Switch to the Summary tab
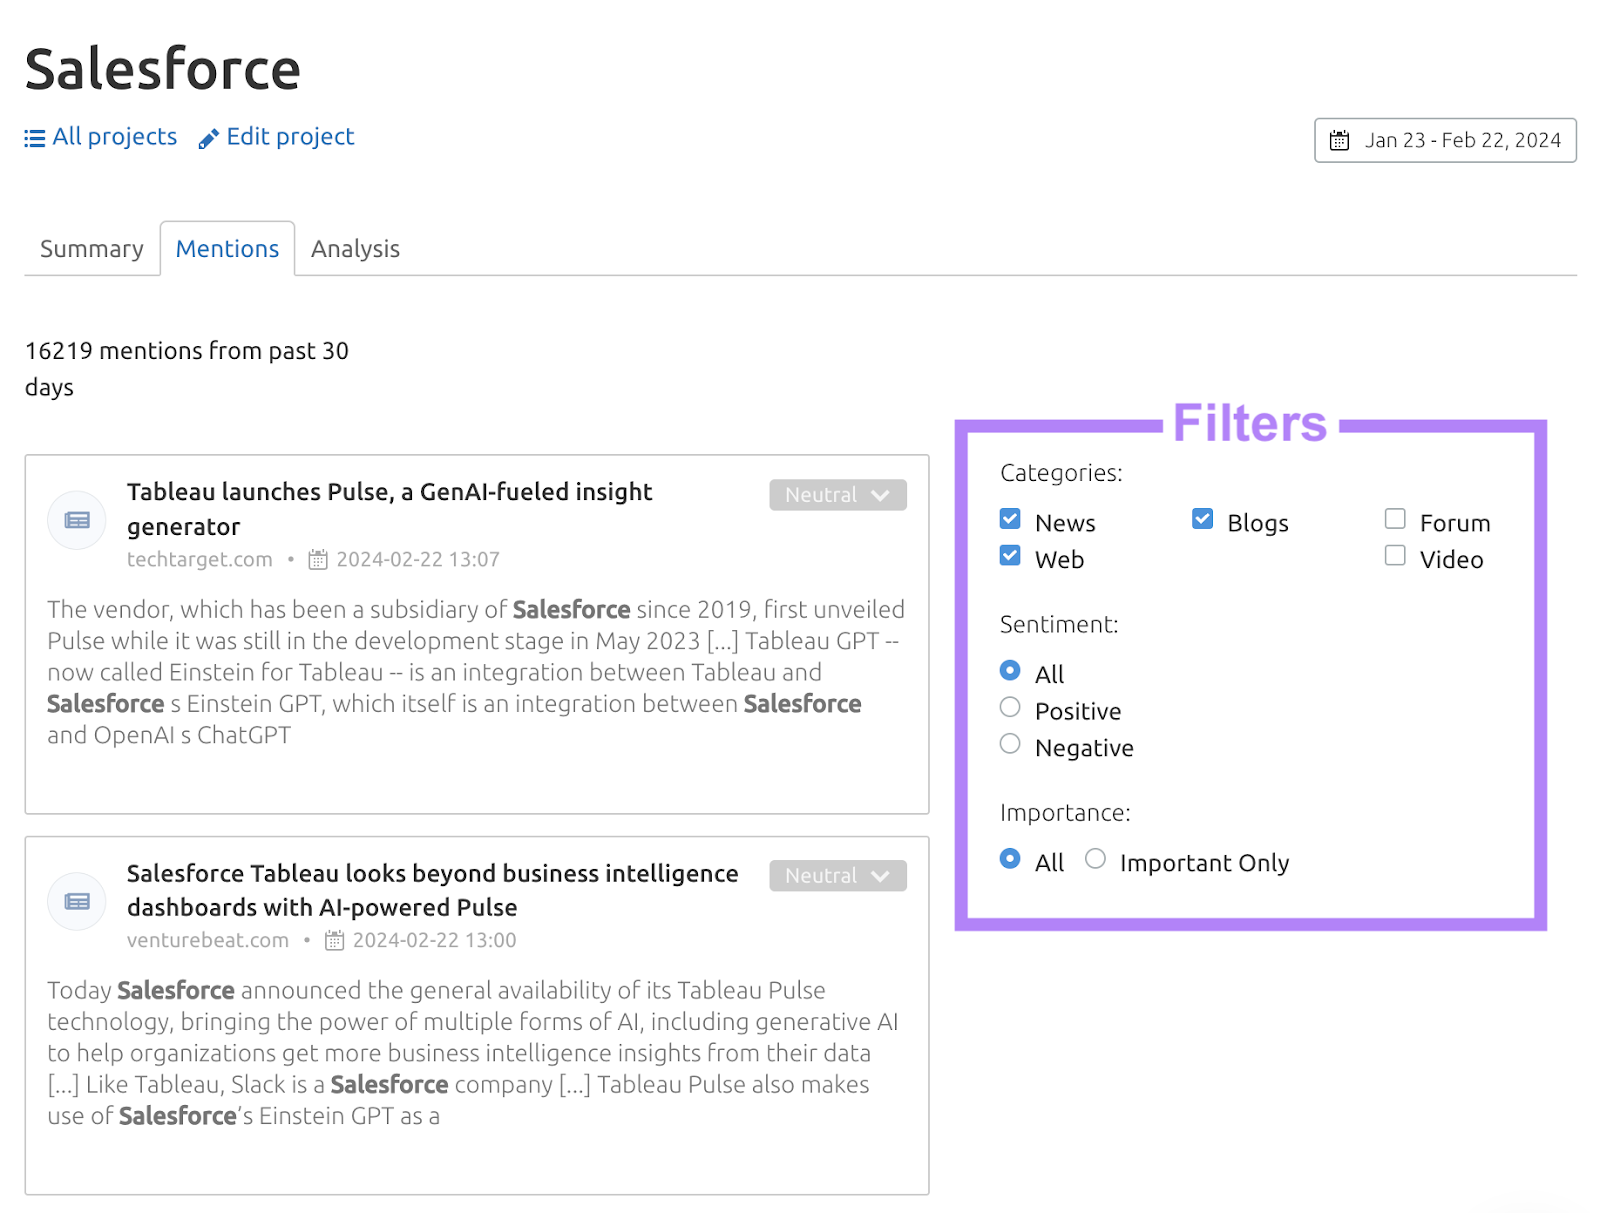Screen dimensions: 1600x1213 click(92, 249)
